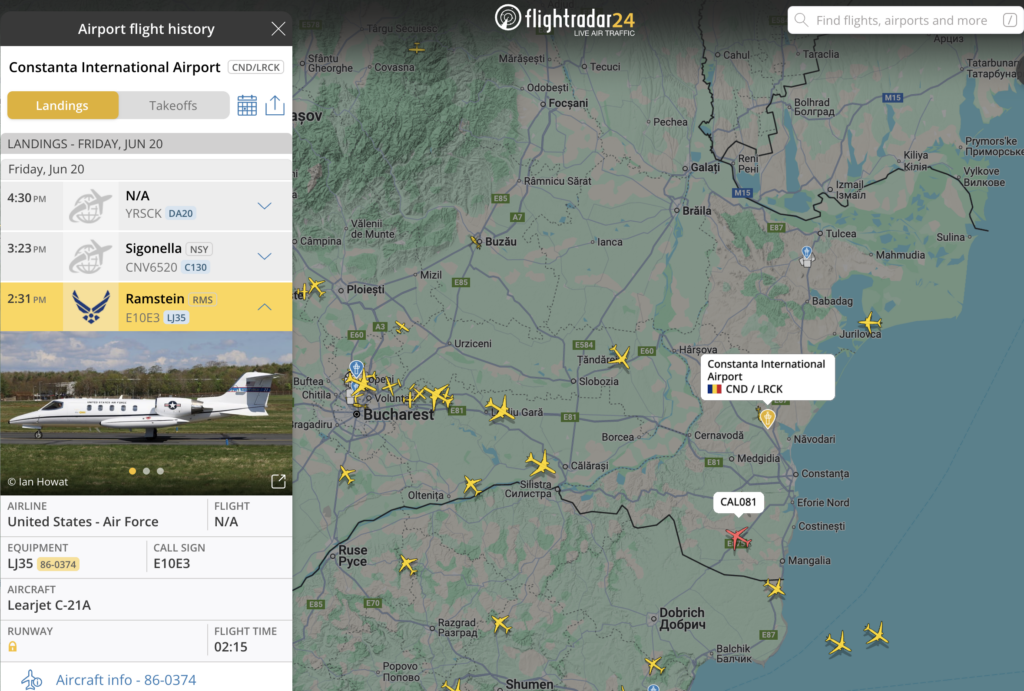Click the aircraft near Razgrad

(501, 624)
